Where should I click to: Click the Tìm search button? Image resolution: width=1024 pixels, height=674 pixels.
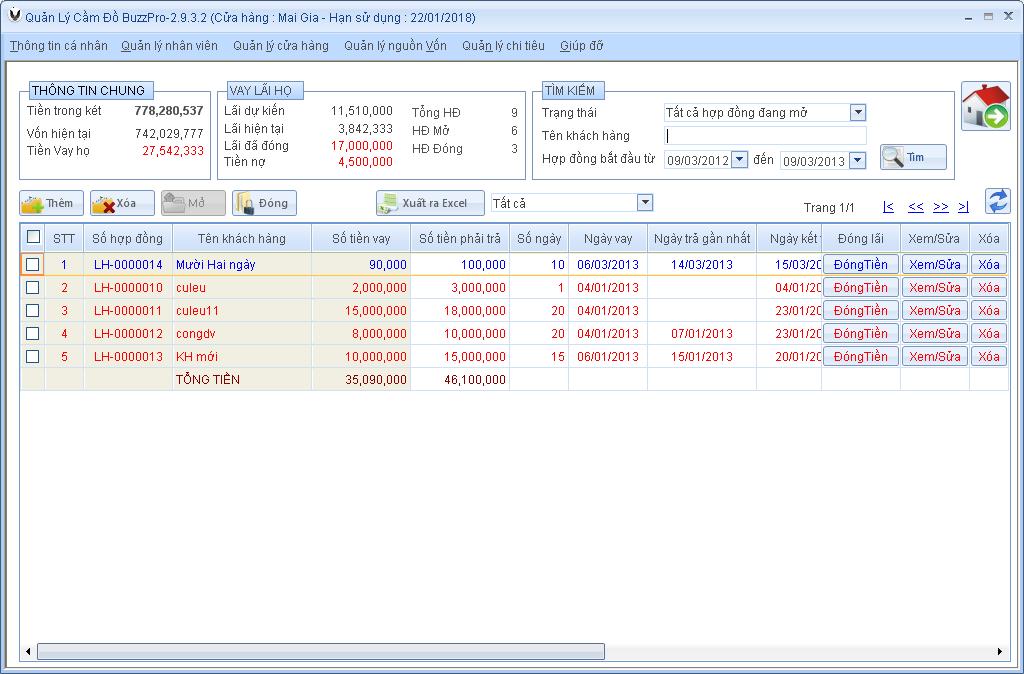(x=913, y=157)
